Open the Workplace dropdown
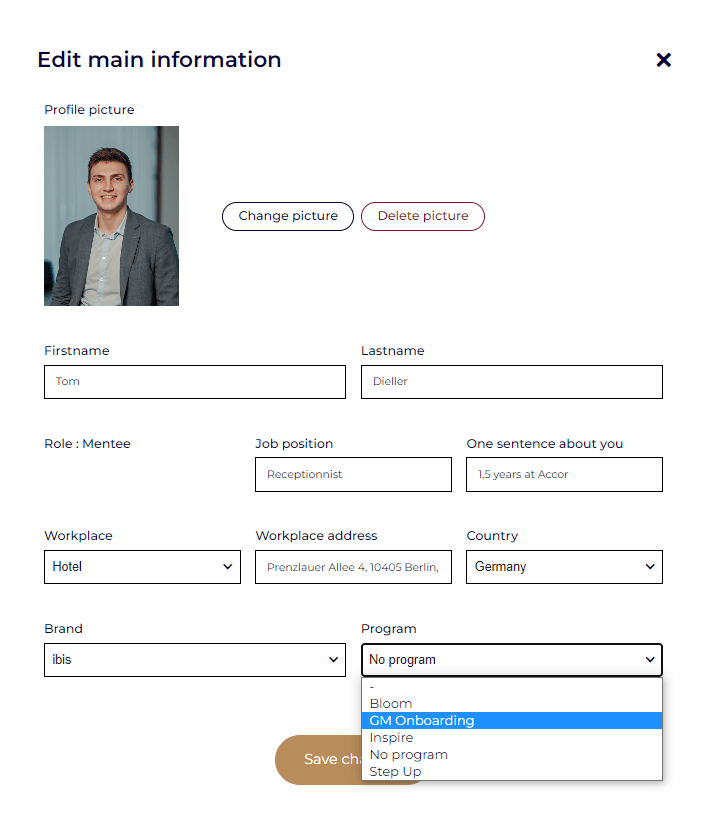705x822 pixels. point(142,567)
